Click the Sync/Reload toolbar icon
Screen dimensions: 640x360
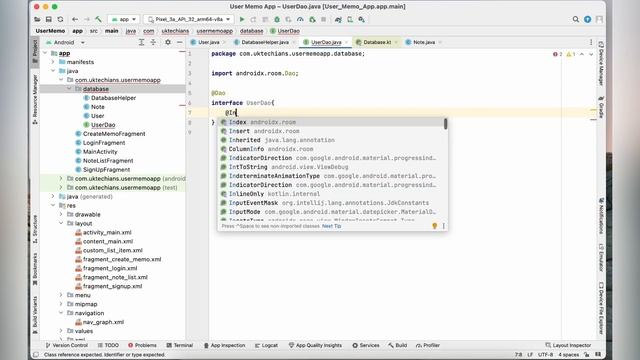point(60,19)
